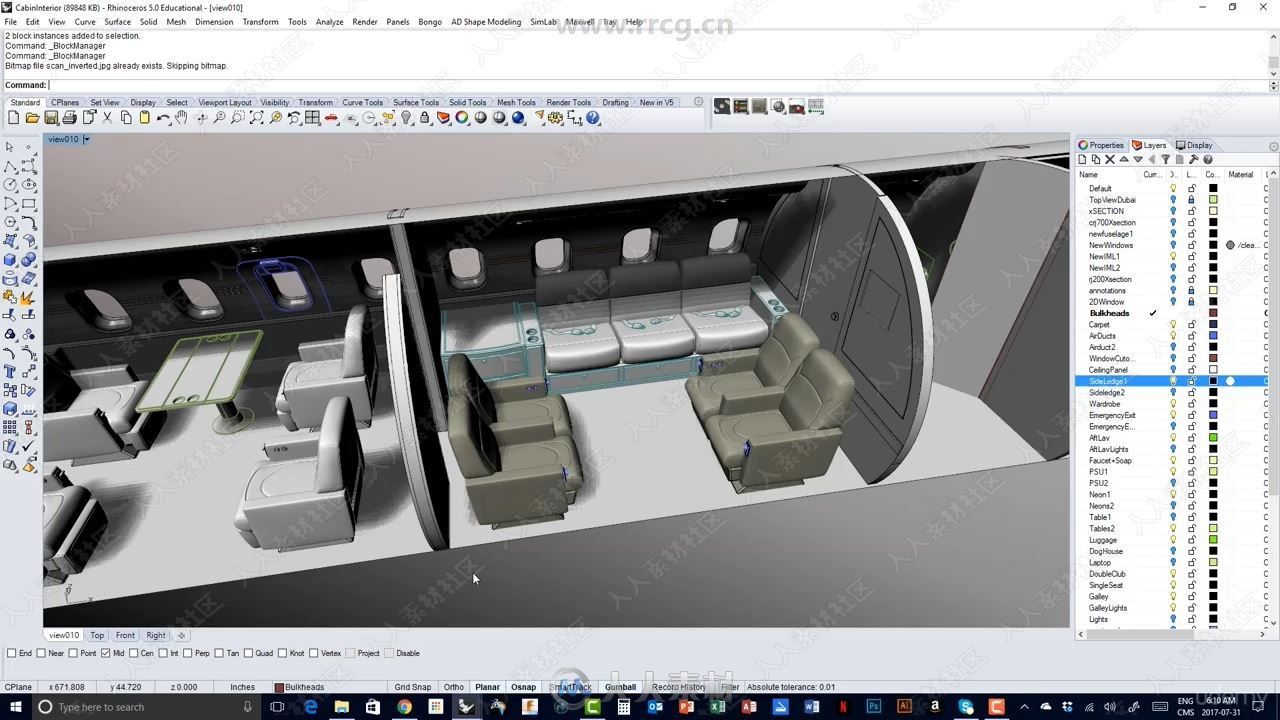Image resolution: width=1280 pixels, height=720 pixels.
Task: Select the Box solid tool
Action: point(11,259)
